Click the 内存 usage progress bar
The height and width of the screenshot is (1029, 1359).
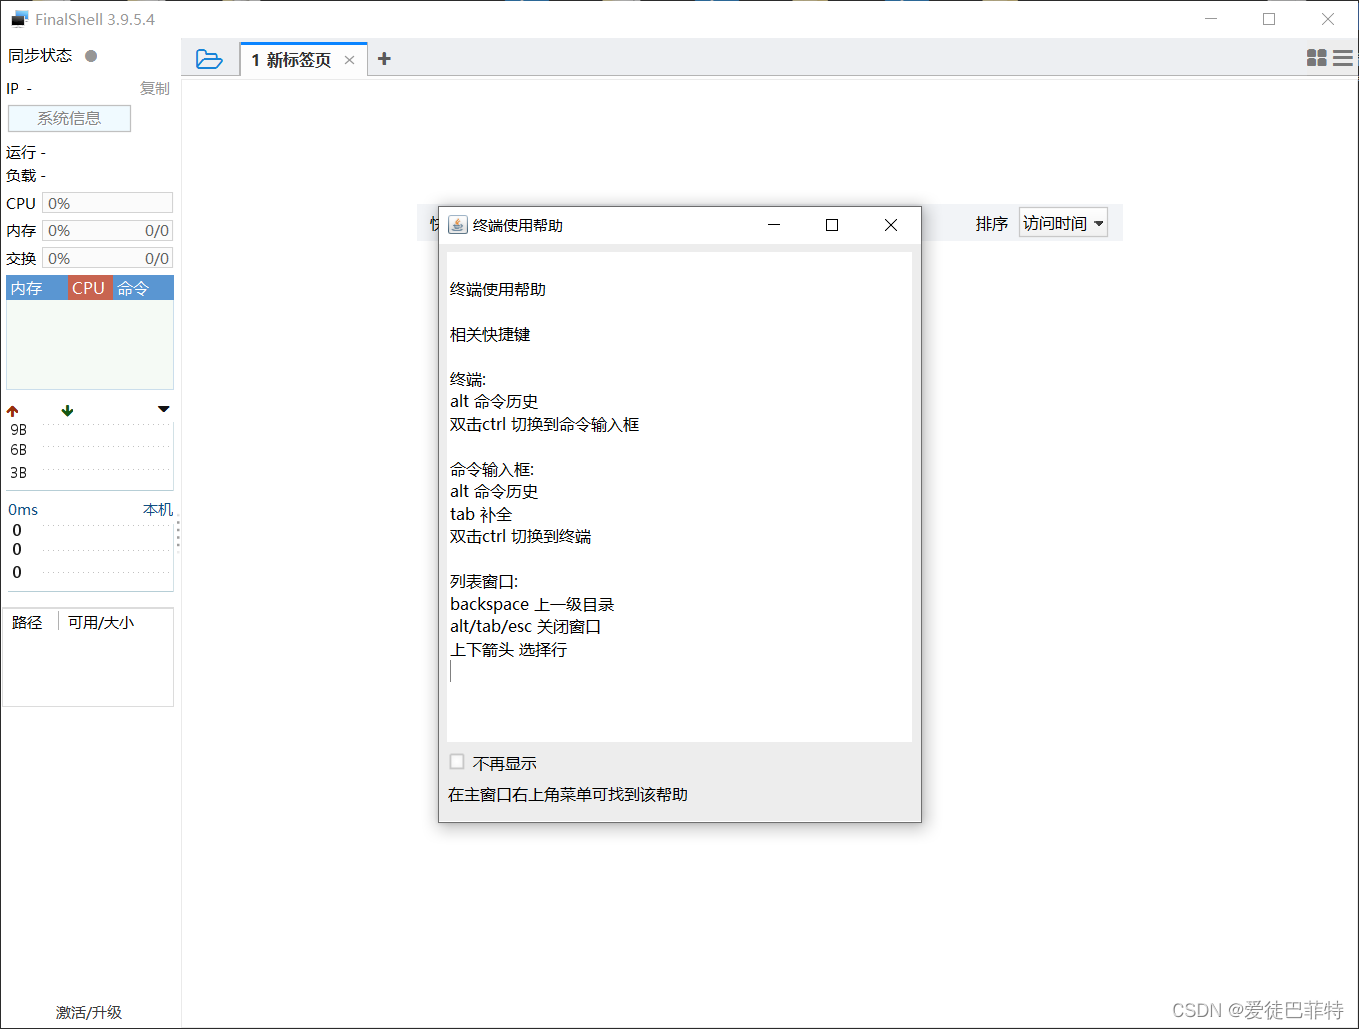click(107, 230)
